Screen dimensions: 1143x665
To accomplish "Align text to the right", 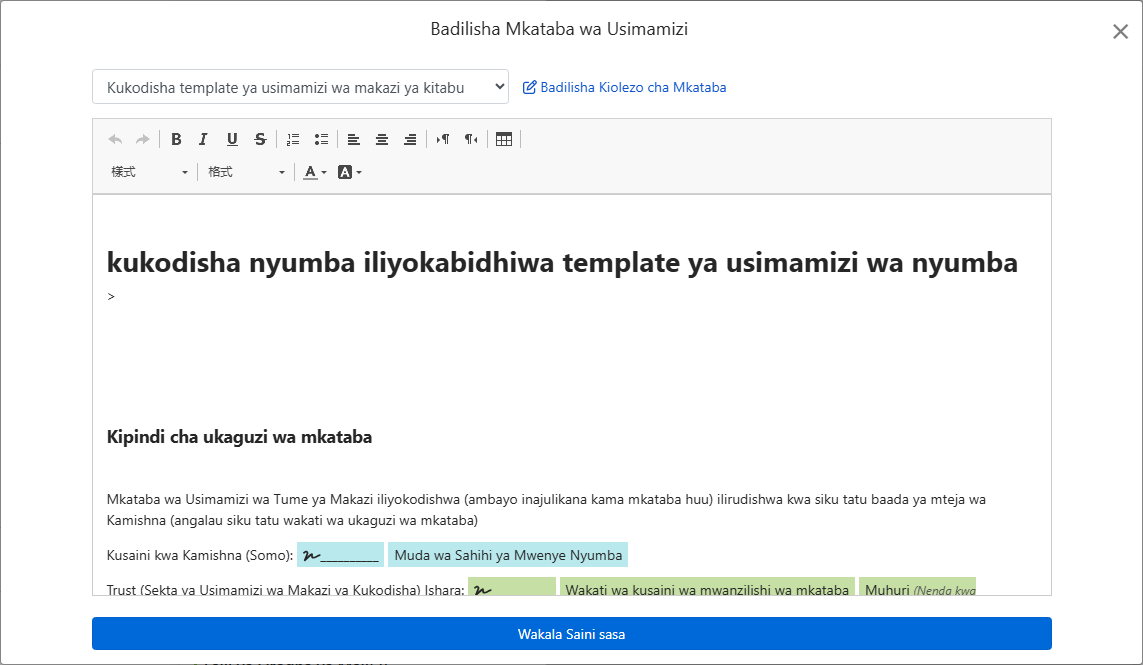I will 410,139.
